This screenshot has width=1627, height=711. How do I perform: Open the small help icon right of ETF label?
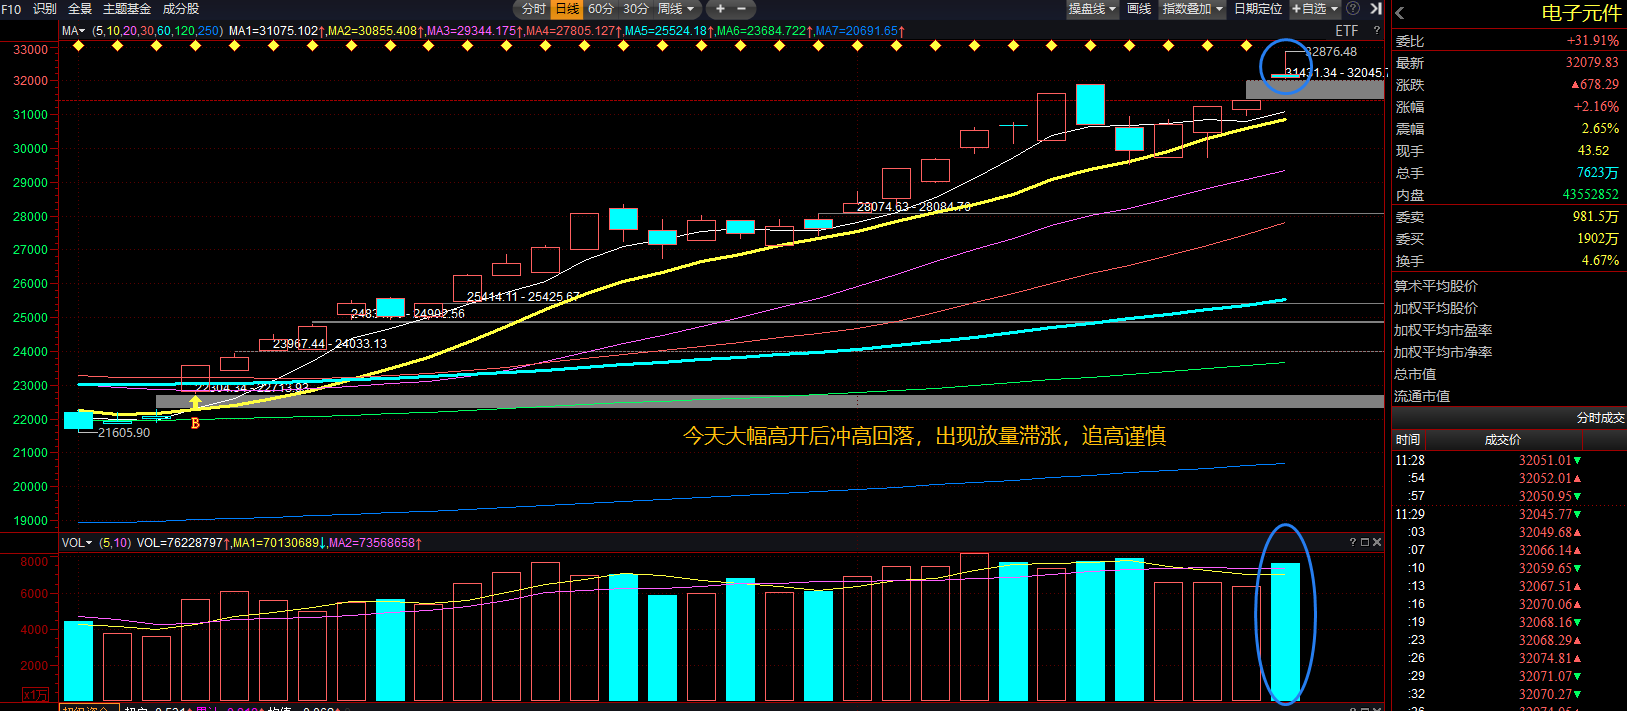point(1376,31)
